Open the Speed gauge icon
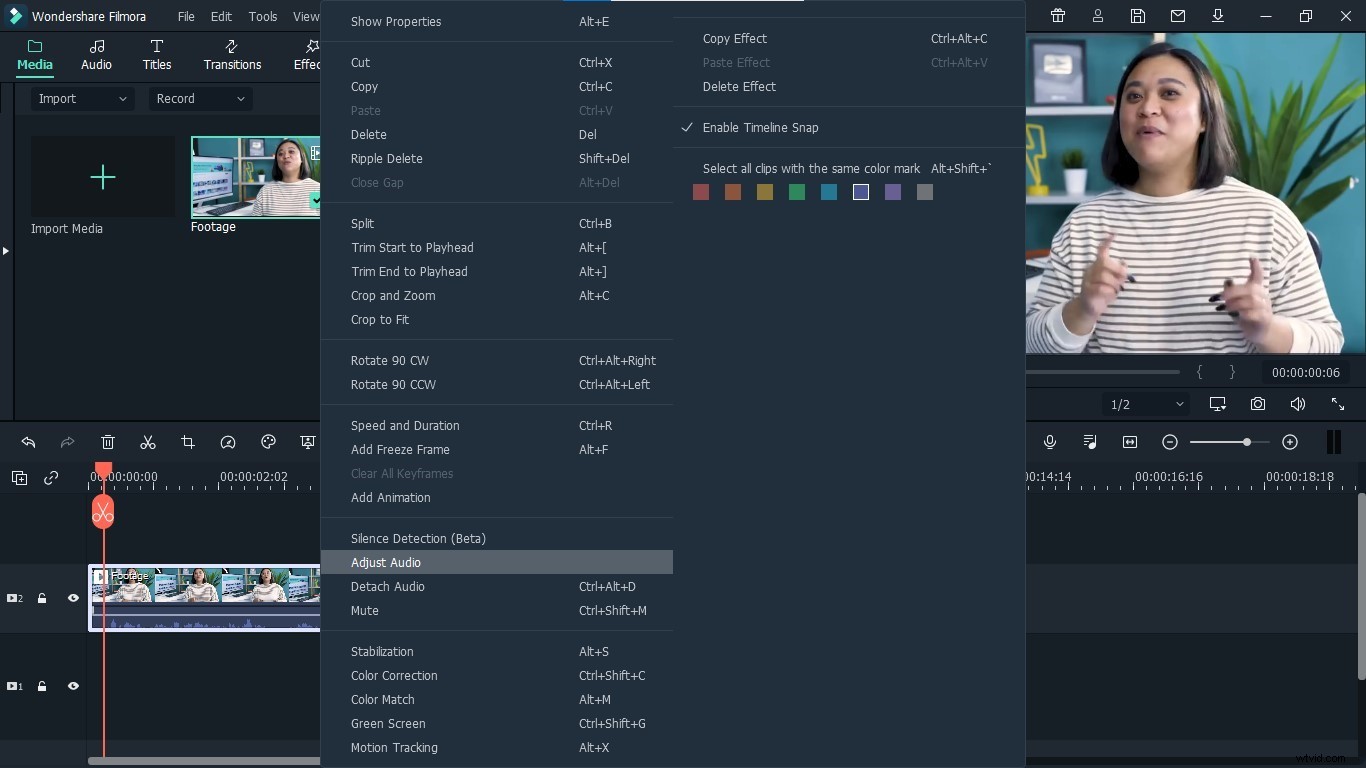The width and height of the screenshot is (1366, 768). click(x=228, y=442)
